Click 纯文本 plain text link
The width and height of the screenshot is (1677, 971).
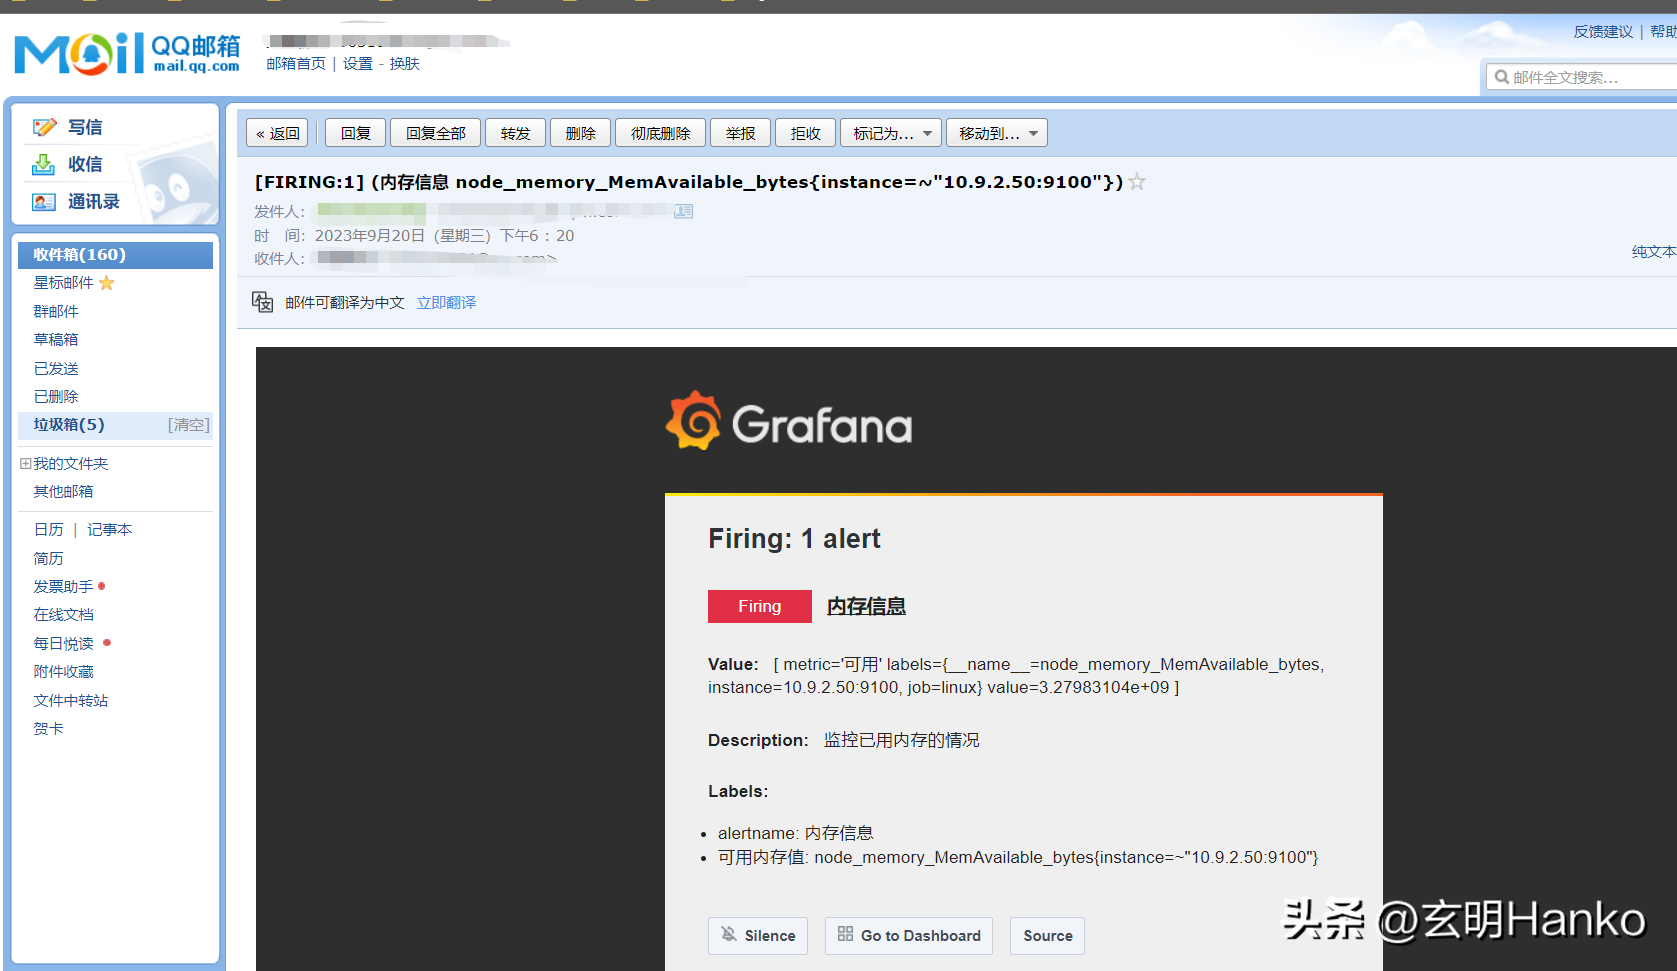pos(1654,252)
